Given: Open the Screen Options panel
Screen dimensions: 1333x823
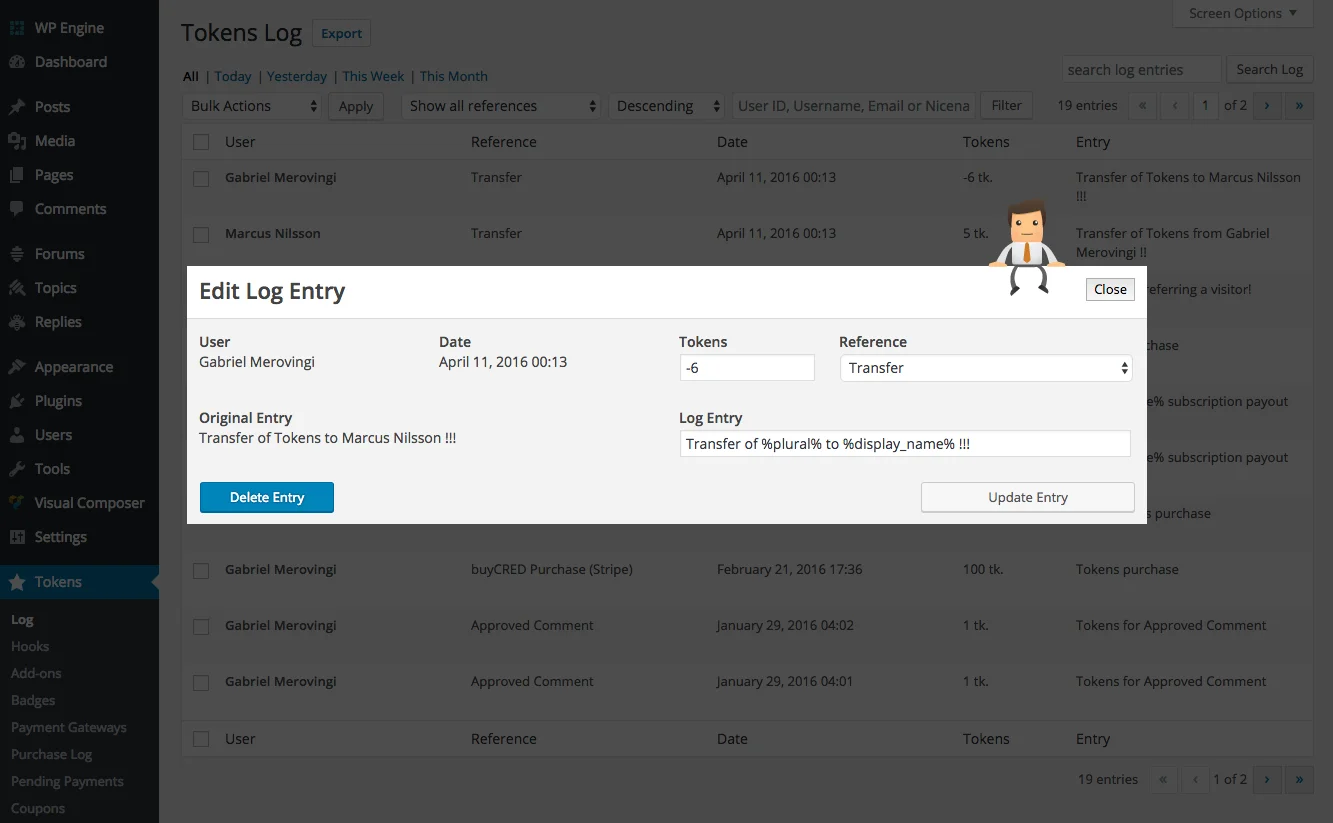Looking at the screenshot, I should [1241, 13].
